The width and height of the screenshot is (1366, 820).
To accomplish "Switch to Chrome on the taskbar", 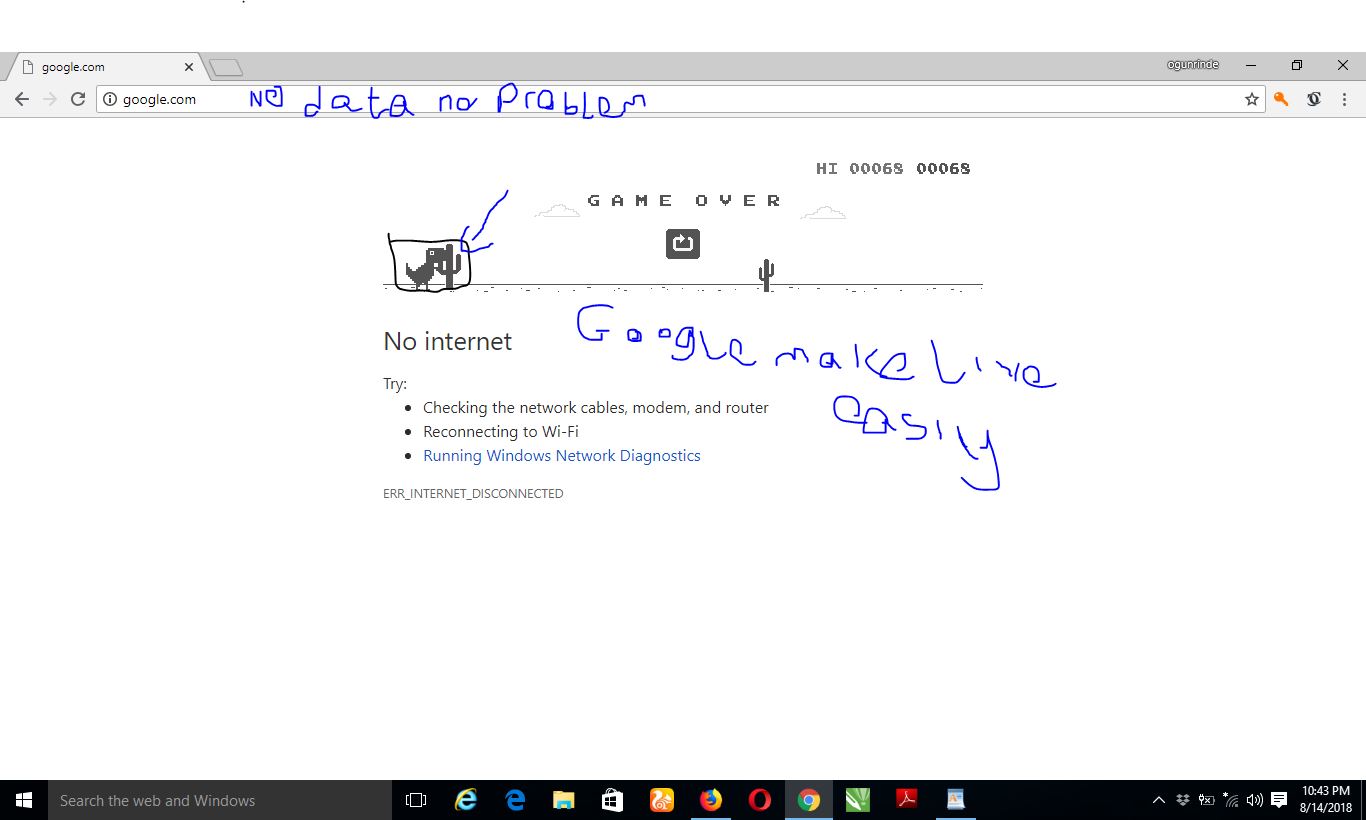I will [809, 800].
